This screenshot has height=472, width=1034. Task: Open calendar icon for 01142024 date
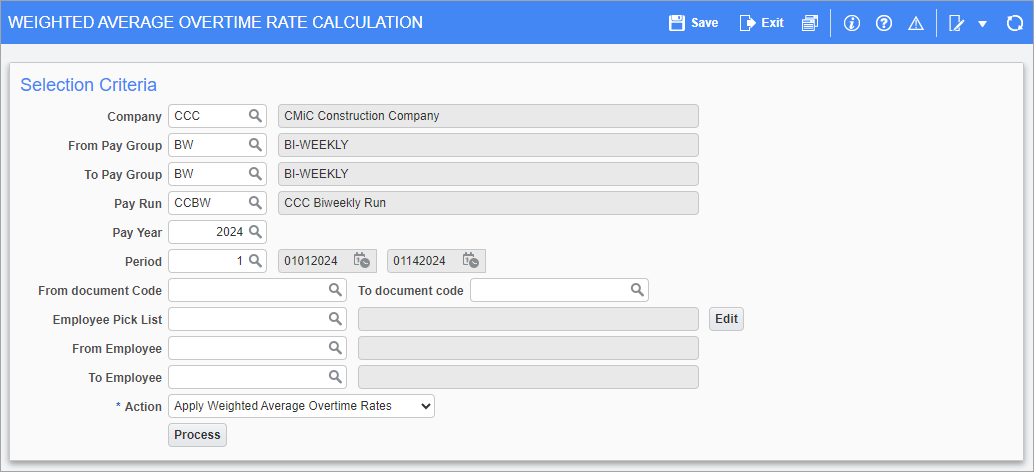point(470,261)
